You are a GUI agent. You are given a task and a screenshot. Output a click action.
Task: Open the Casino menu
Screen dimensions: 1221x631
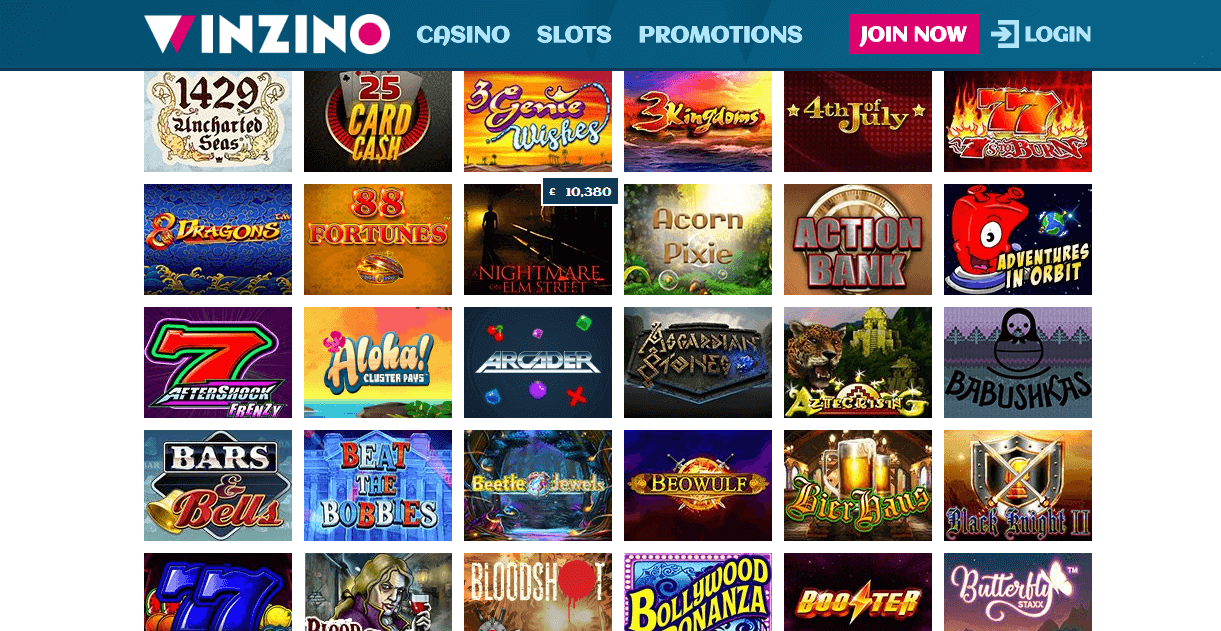[x=463, y=35]
